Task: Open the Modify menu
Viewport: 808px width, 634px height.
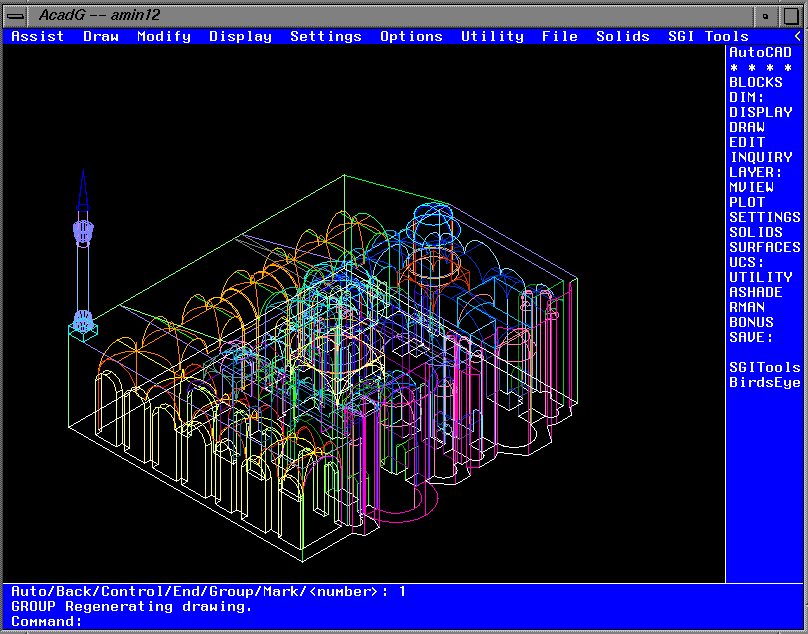Action: point(164,36)
